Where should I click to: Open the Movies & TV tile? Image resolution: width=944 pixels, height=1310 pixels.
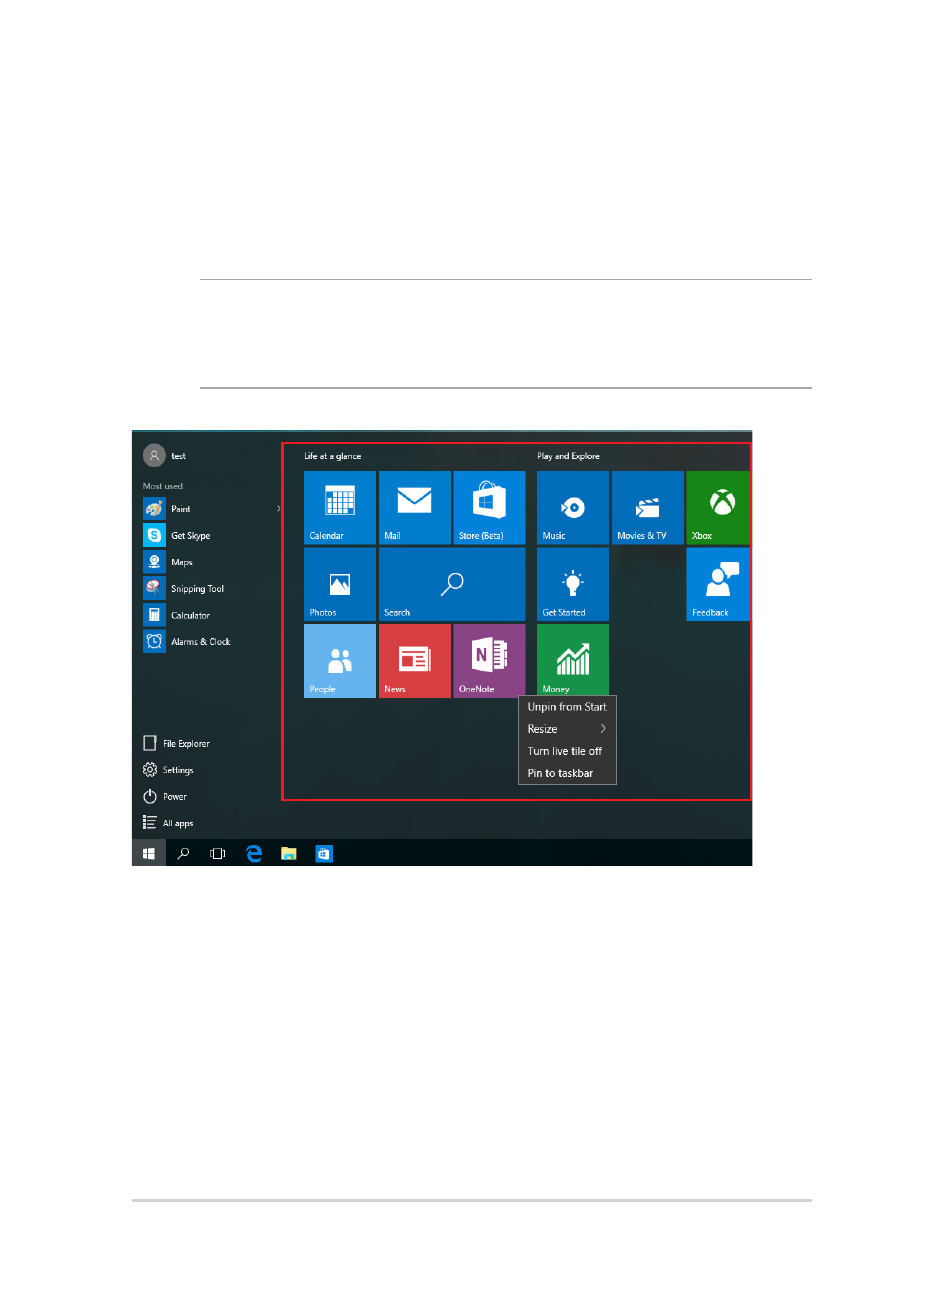coord(648,508)
